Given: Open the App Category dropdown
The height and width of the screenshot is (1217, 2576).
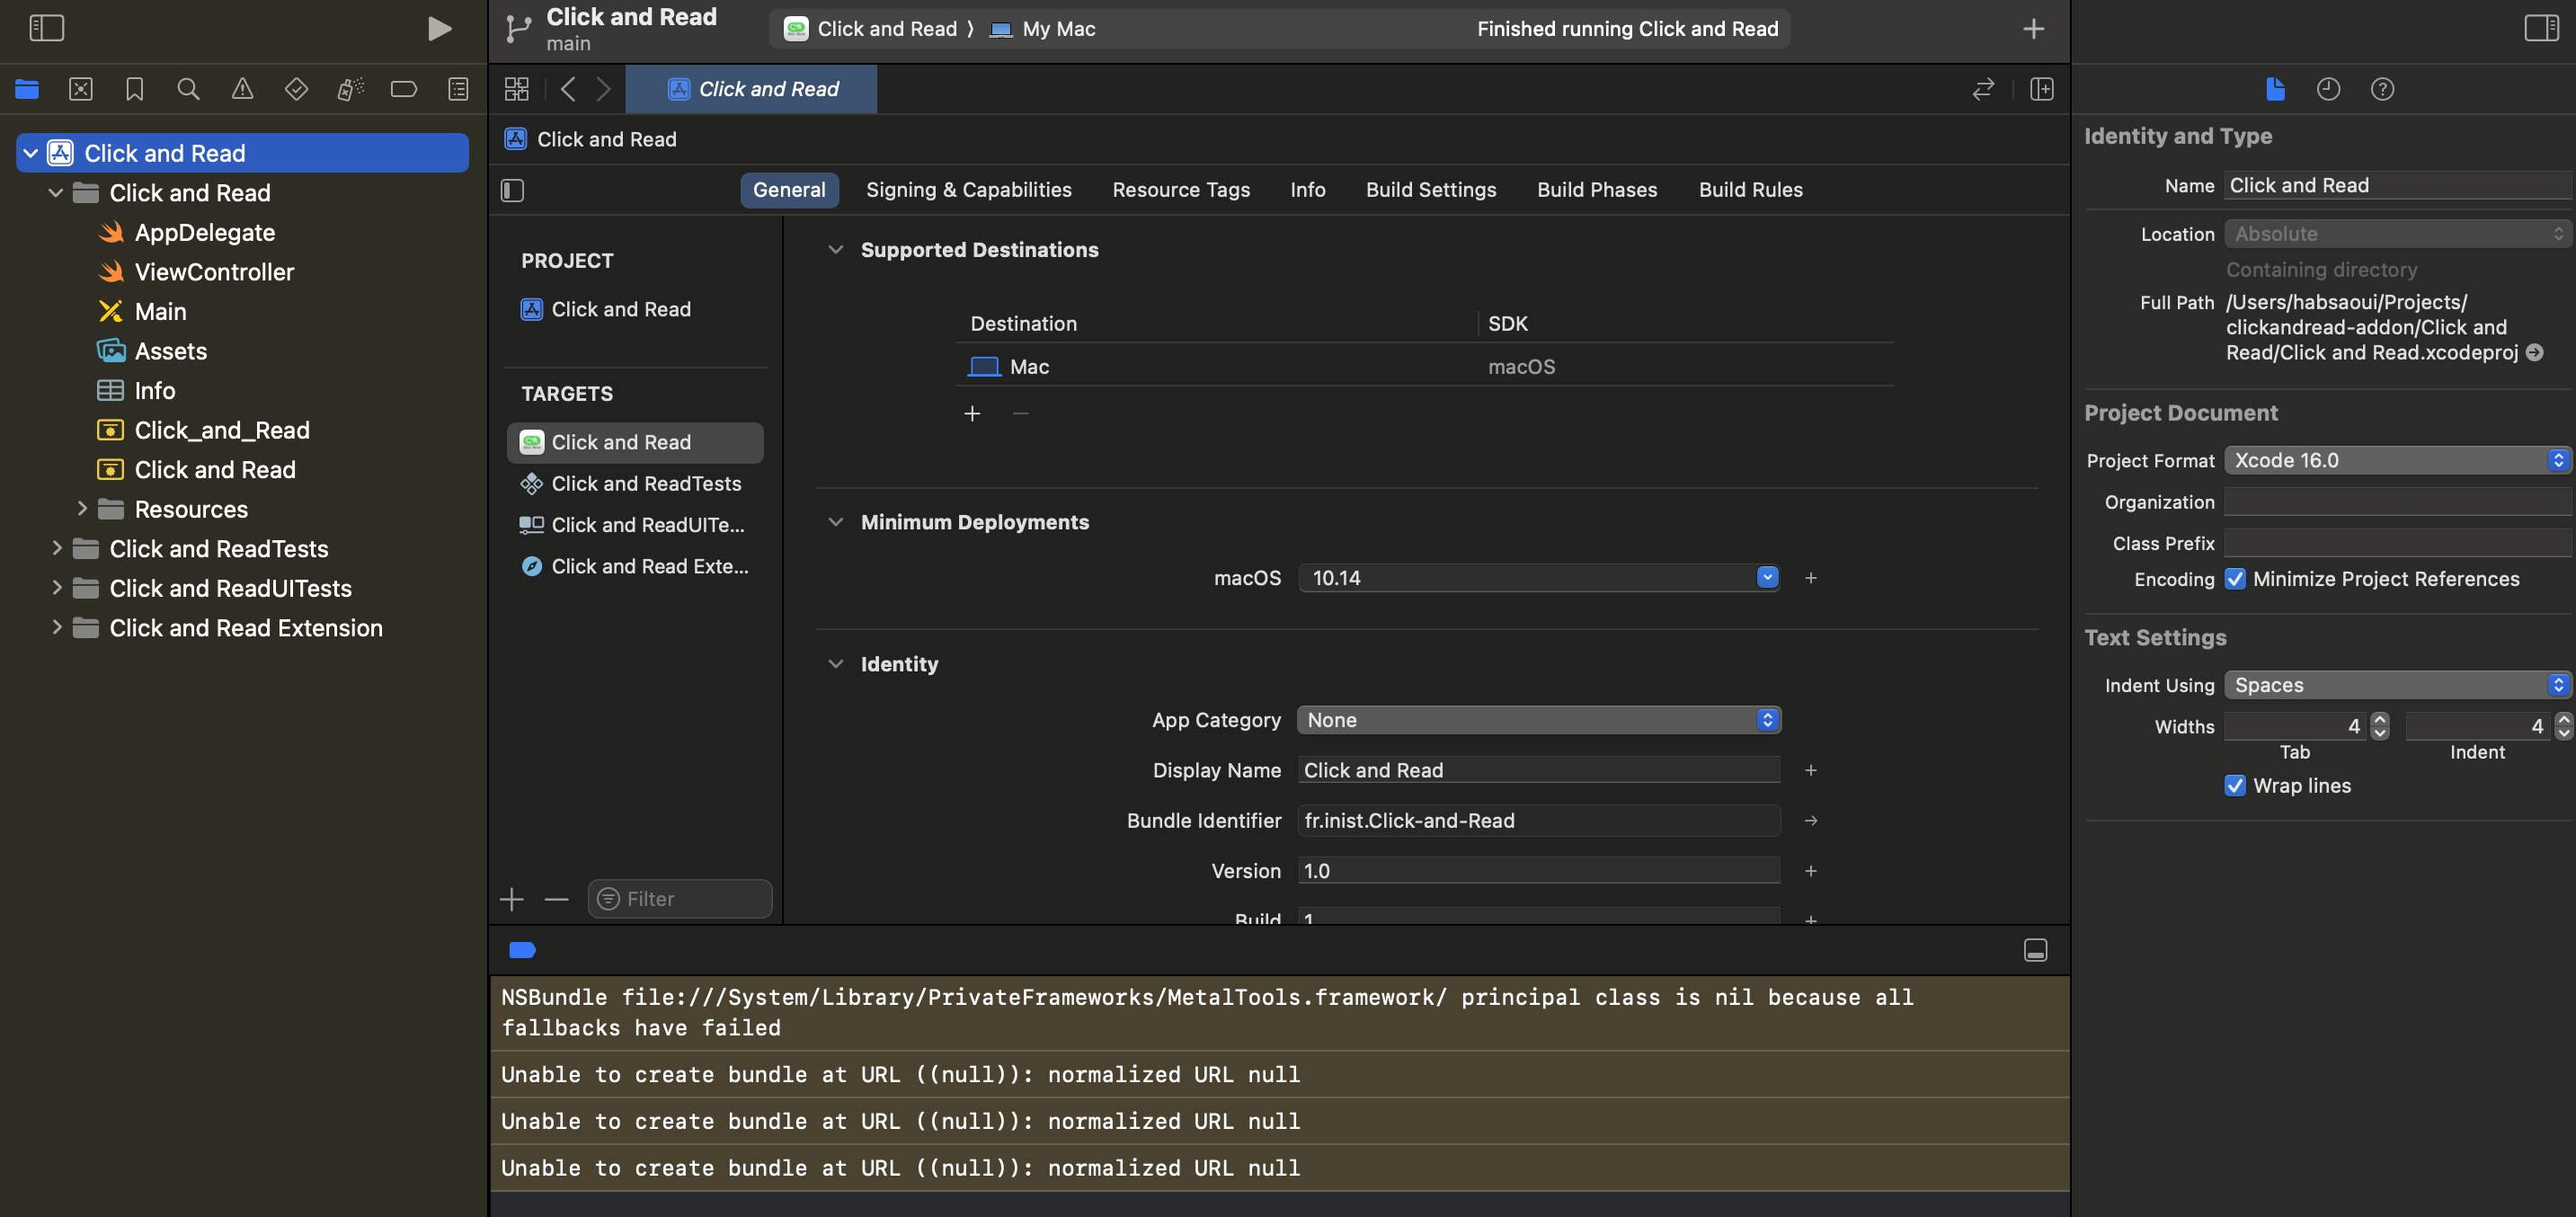Looking at the screenshot, I should pyautogui.click(x=1539, y=720).
